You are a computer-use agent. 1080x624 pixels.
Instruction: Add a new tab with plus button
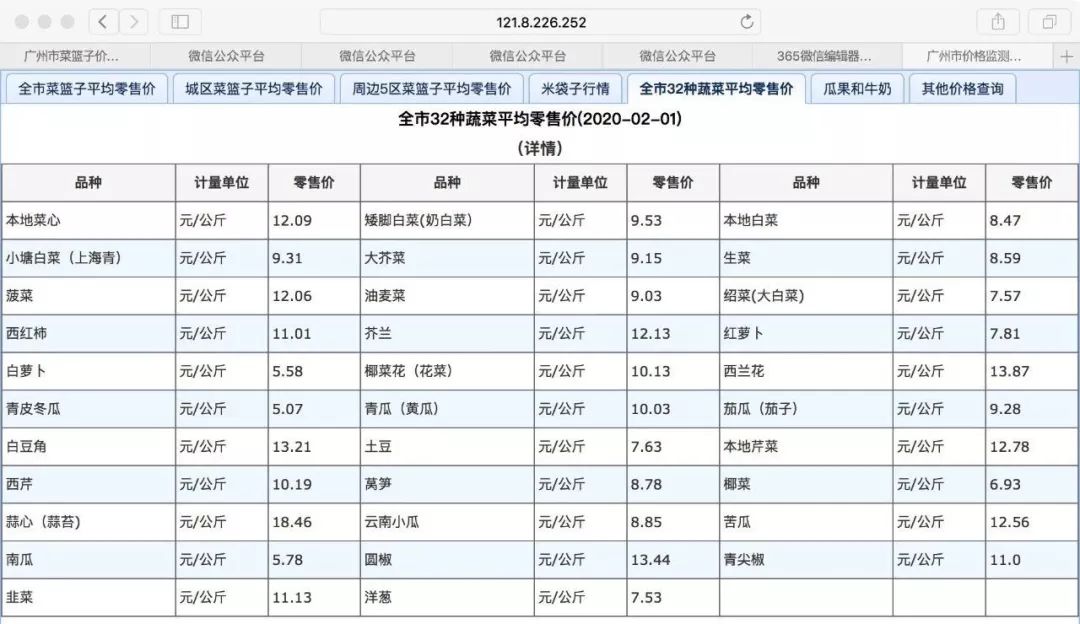1066,56
